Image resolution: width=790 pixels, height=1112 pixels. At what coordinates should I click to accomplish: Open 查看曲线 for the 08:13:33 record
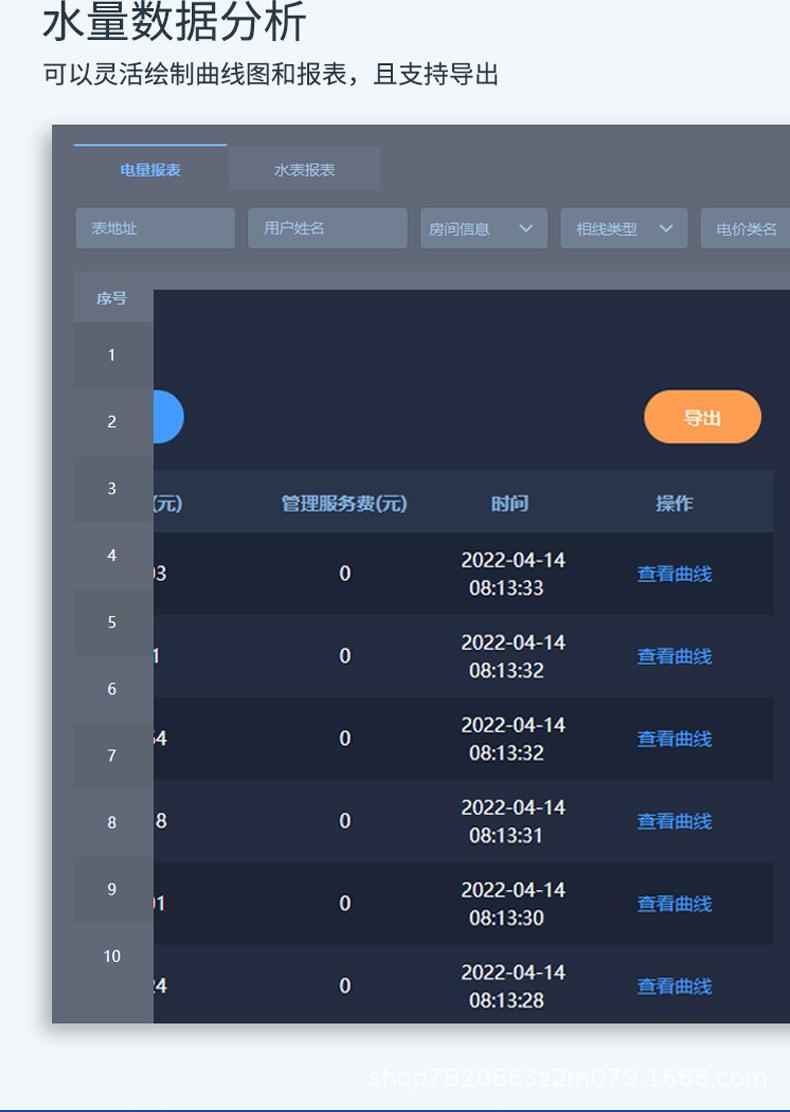pos(674,574)
